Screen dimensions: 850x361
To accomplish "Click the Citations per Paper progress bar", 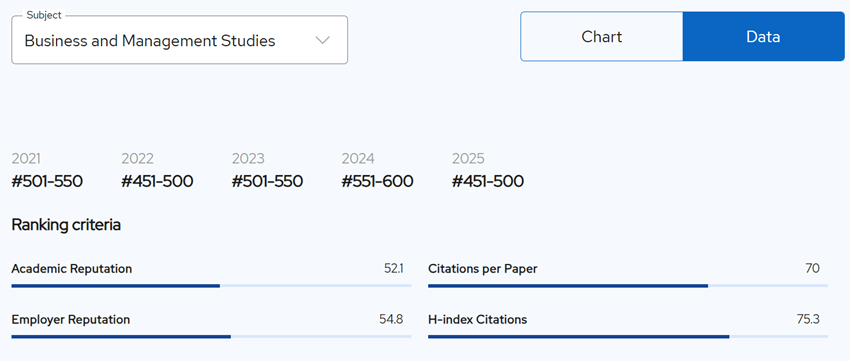I will (628, 286).
